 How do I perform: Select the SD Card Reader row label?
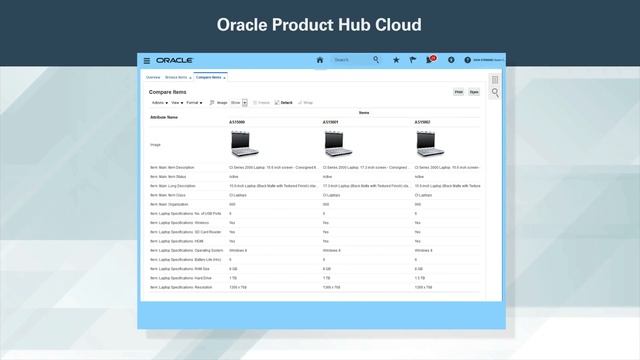coord(186,232)
